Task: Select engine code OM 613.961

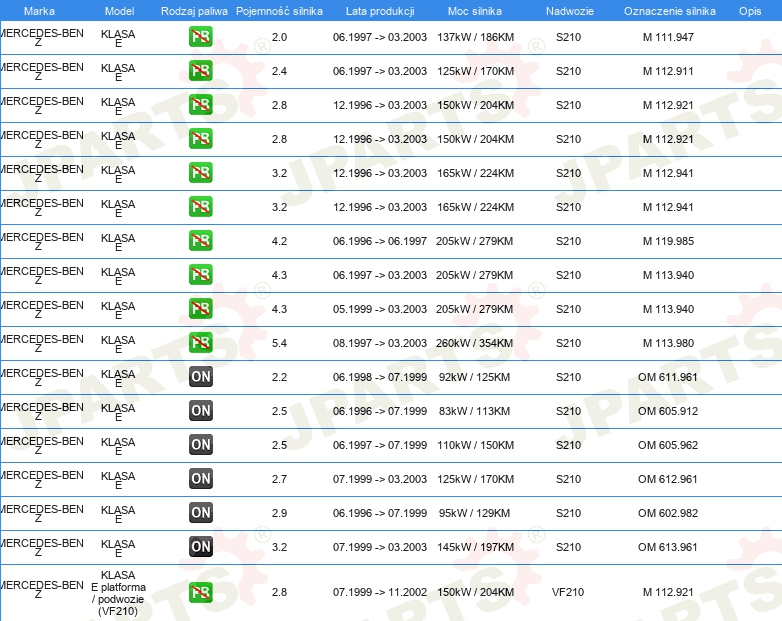Action: (668, 546)
